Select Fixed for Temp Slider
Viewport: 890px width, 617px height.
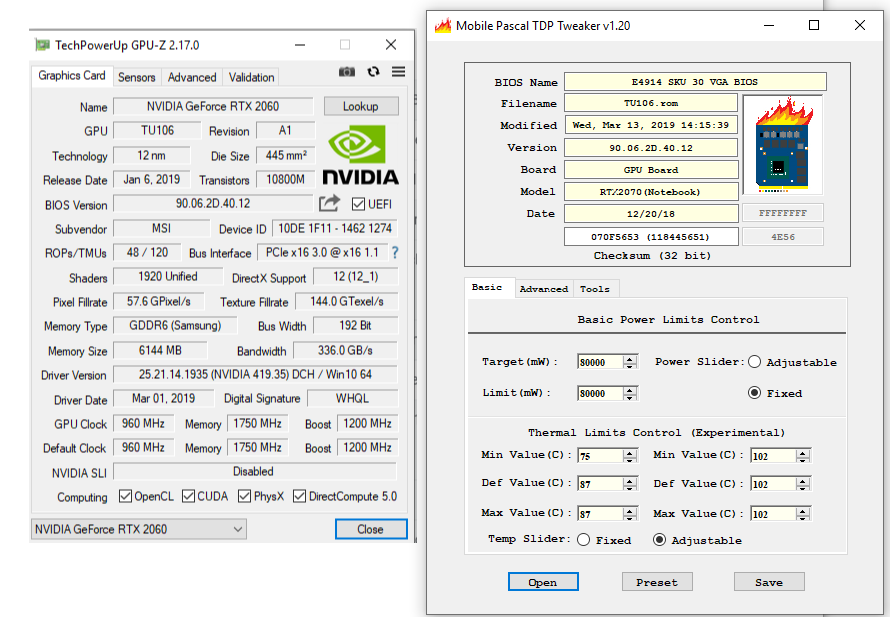pyautogui.click(x=583, y=540)
